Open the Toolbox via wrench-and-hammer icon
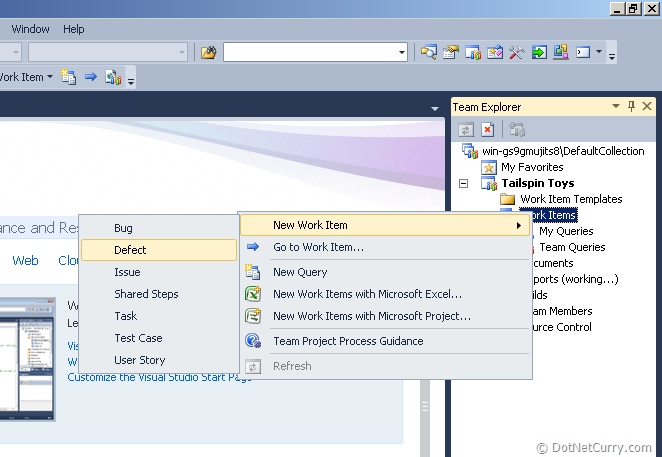Image resolution: width=662 pixels, height=457 pixels. 516,52
